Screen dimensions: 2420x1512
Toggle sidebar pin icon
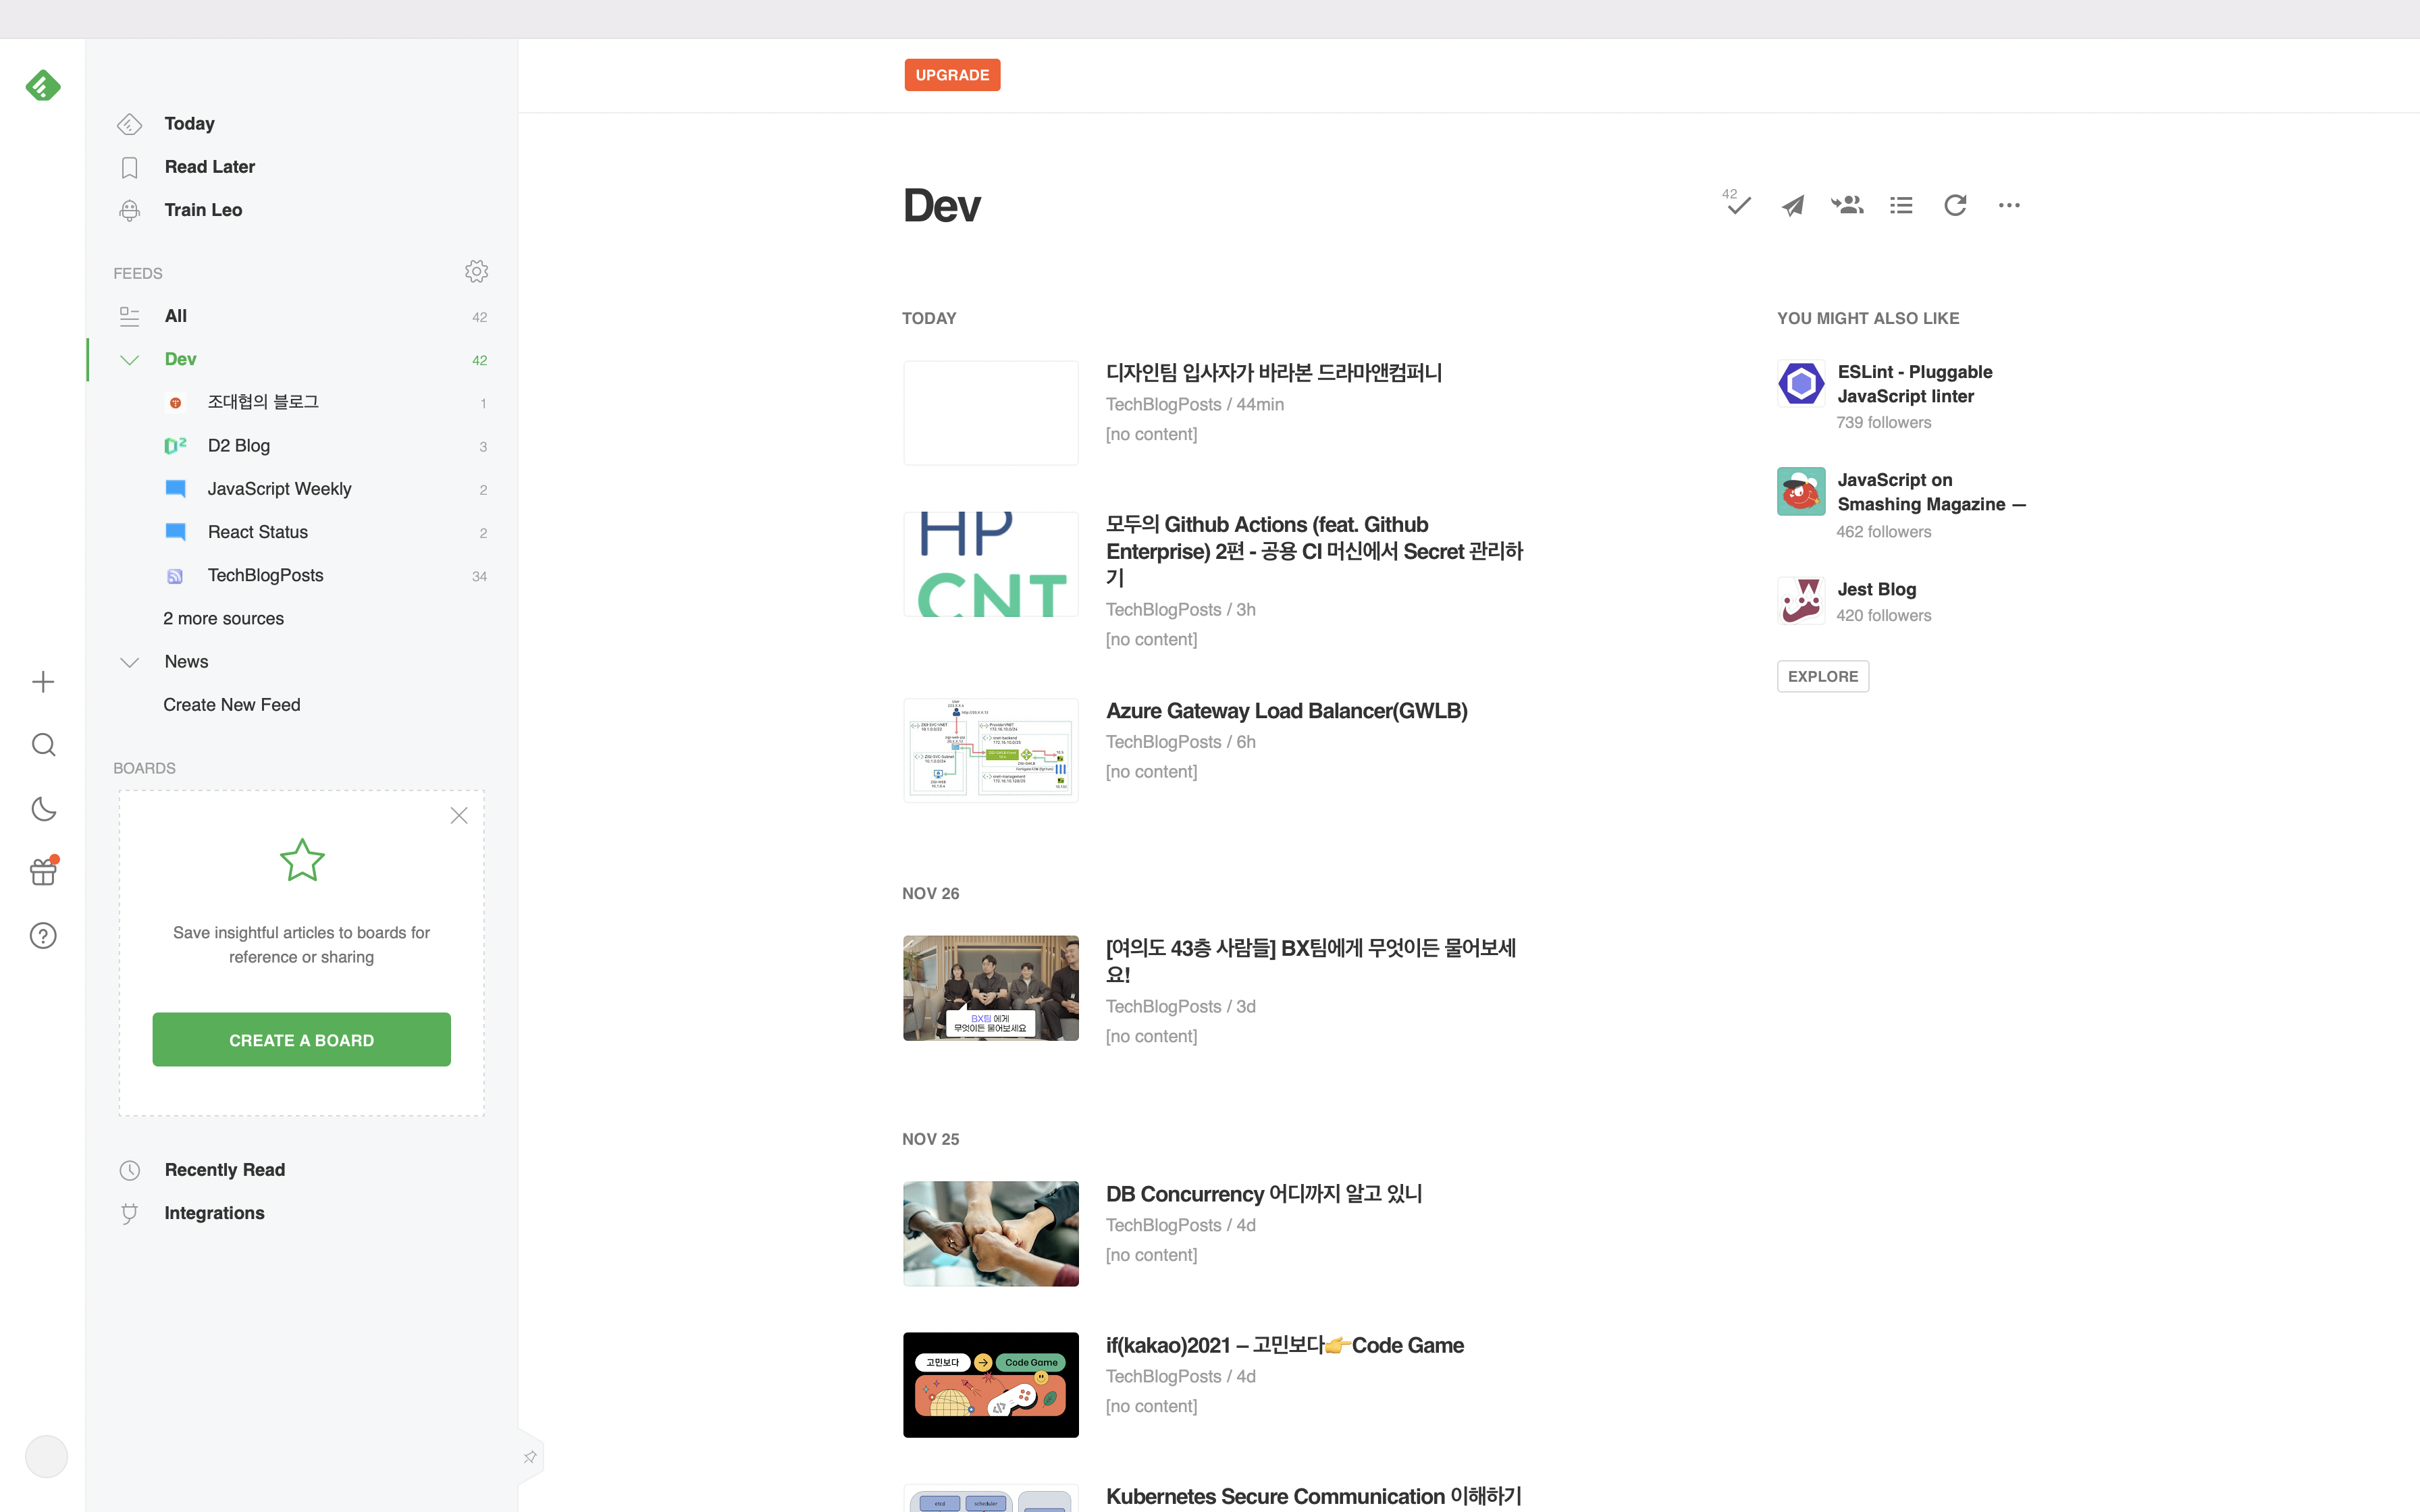point(530,1457)
